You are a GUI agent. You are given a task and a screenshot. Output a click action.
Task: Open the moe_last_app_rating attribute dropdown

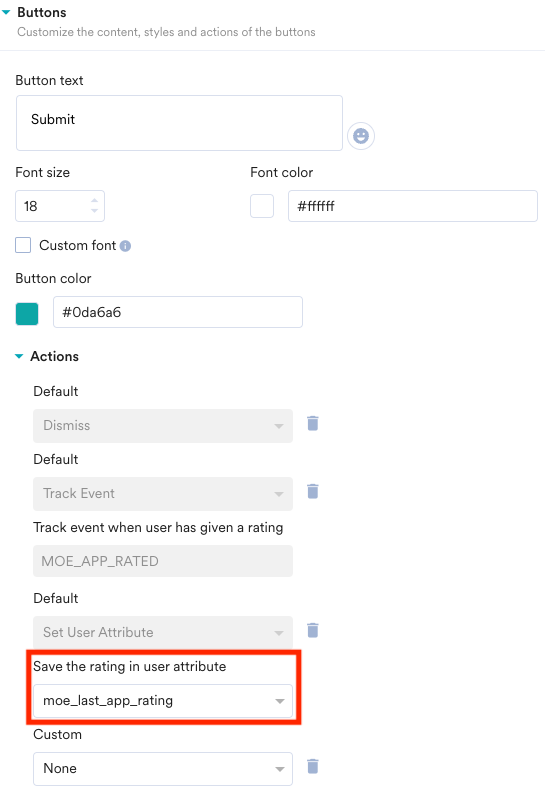(x=163, y=701)
